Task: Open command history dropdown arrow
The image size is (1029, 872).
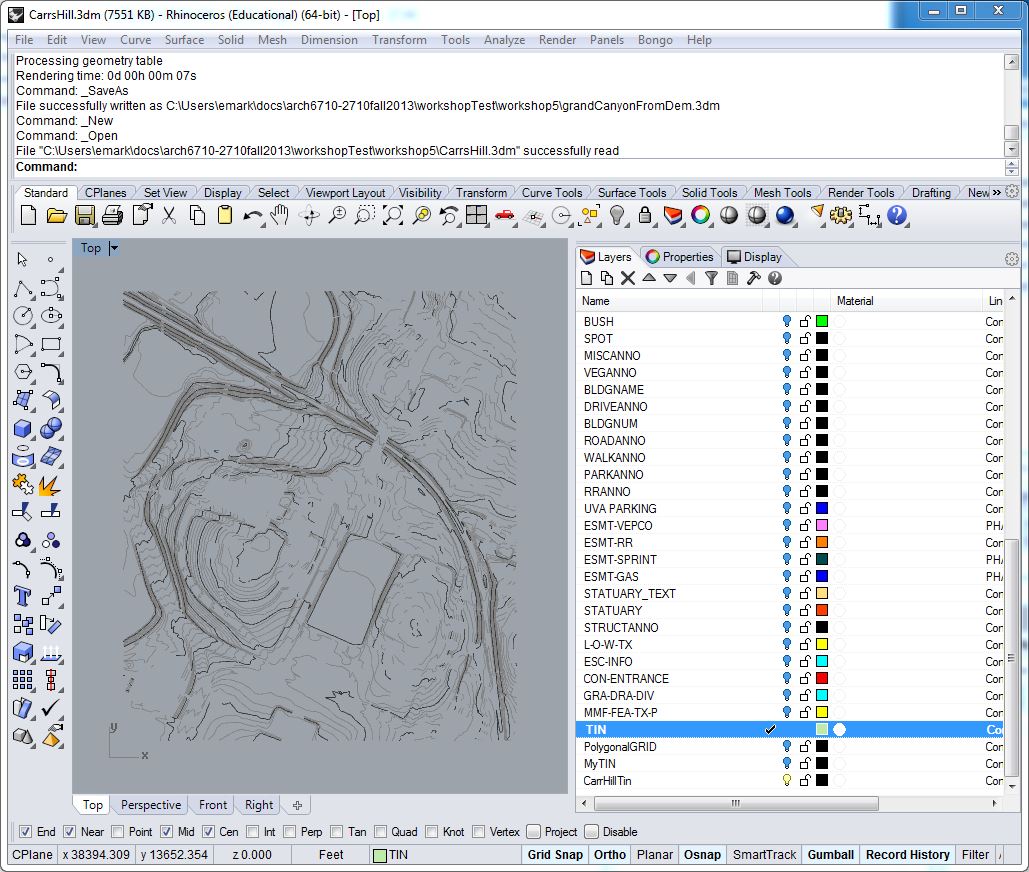Action: pyautogui.click(x=1012, y=170)
